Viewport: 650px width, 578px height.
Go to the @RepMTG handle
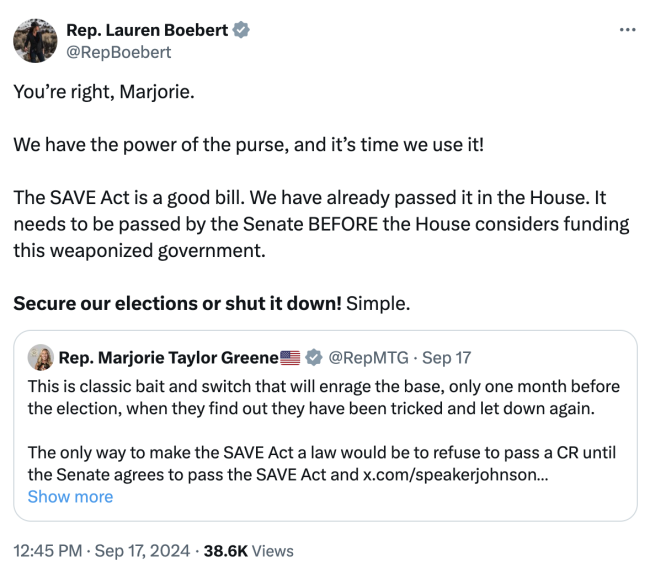[367, 357]
